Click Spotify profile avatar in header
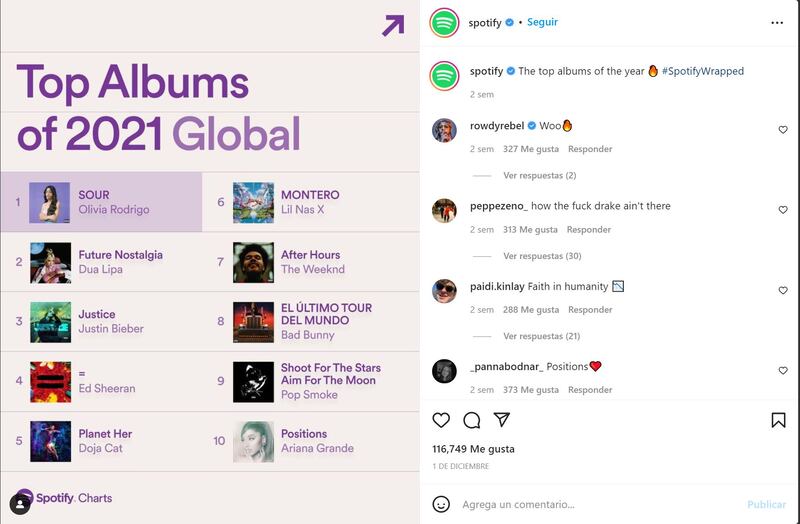 (444, 23)
